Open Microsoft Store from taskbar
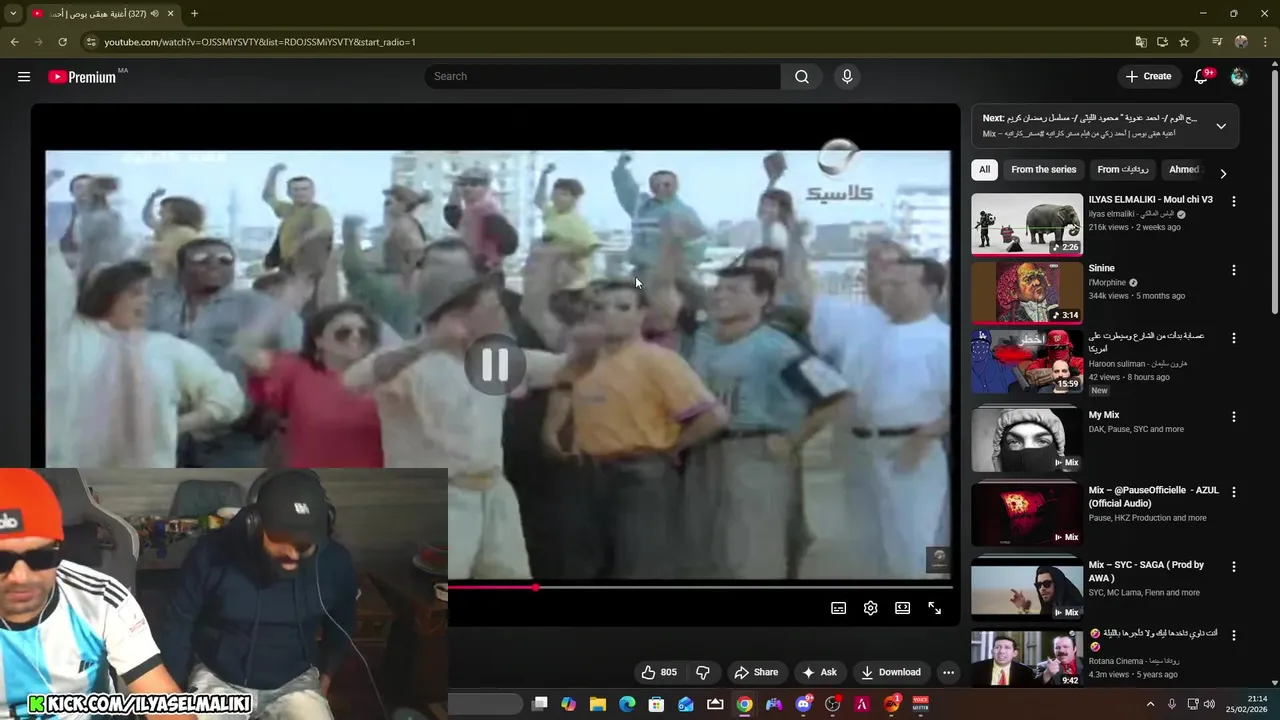 pyautogui.click(x=656, y=704)
